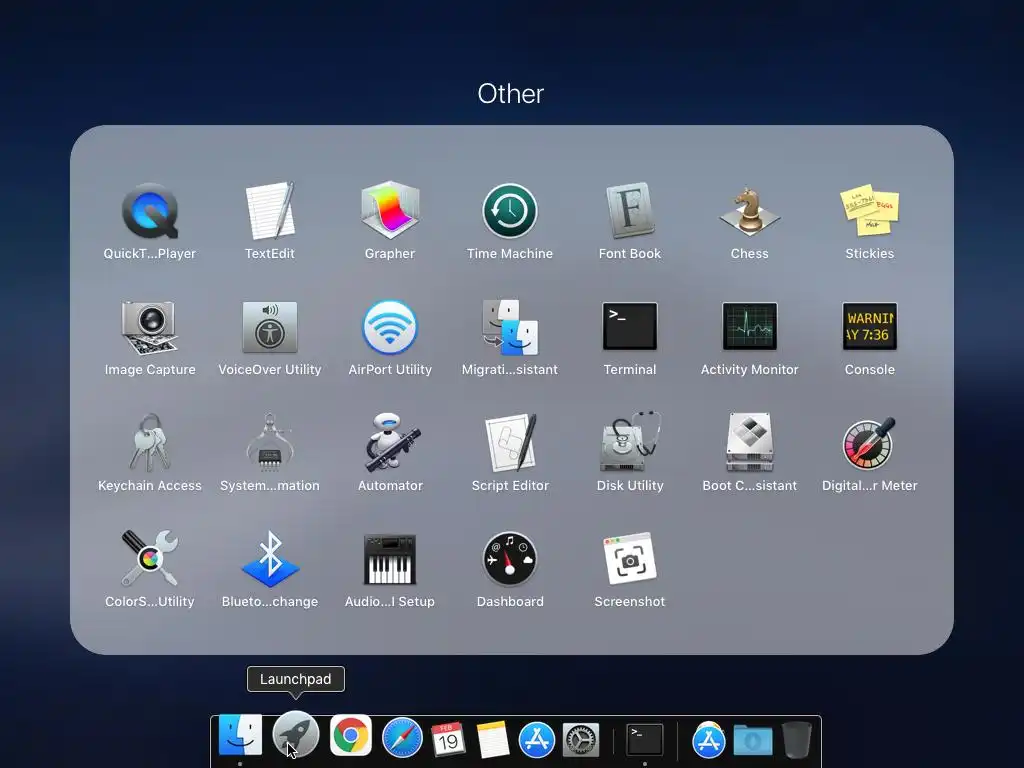1024x768 pixels.
Task: Launch Time Machine
Action: 510,211
